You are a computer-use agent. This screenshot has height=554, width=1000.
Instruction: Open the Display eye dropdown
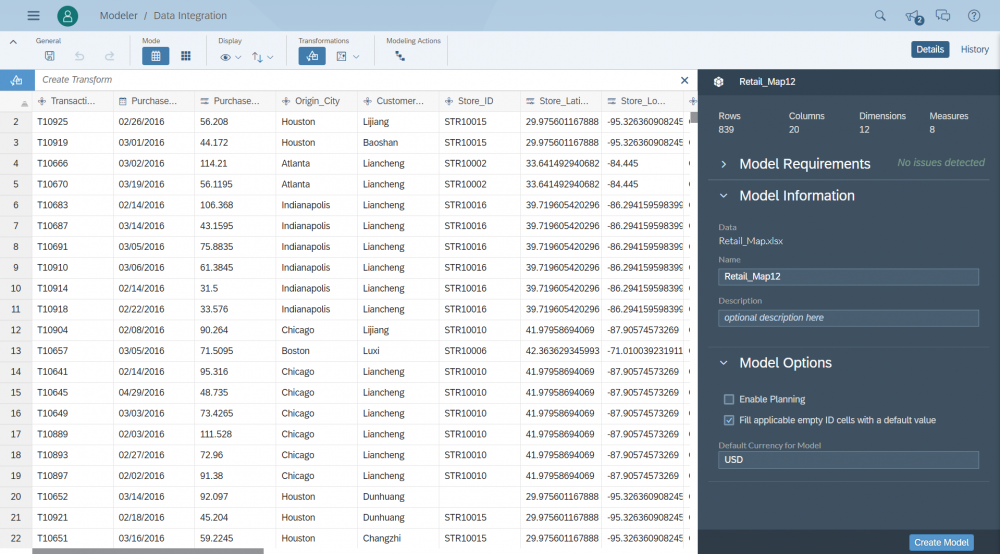pos(231,57)
